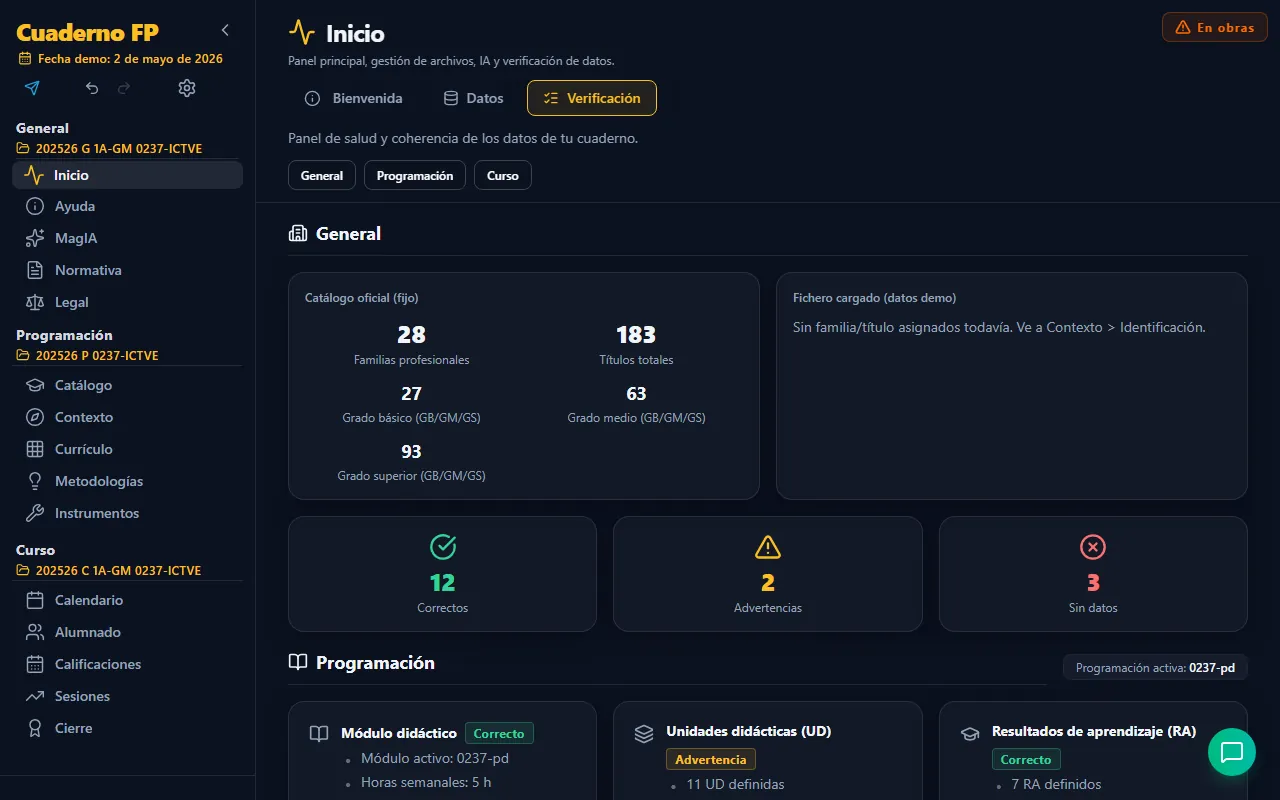Open Sesiones in the sidebar

[127, 696]
